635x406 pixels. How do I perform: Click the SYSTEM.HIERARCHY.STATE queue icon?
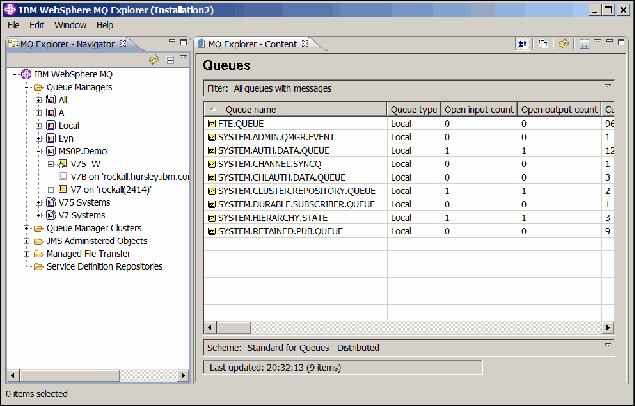[212, 218]
